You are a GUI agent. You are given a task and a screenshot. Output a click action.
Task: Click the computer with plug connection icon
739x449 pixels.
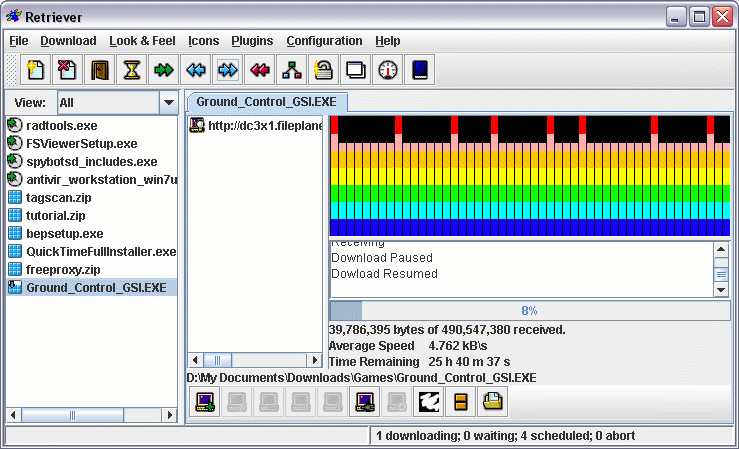[365, 402]
